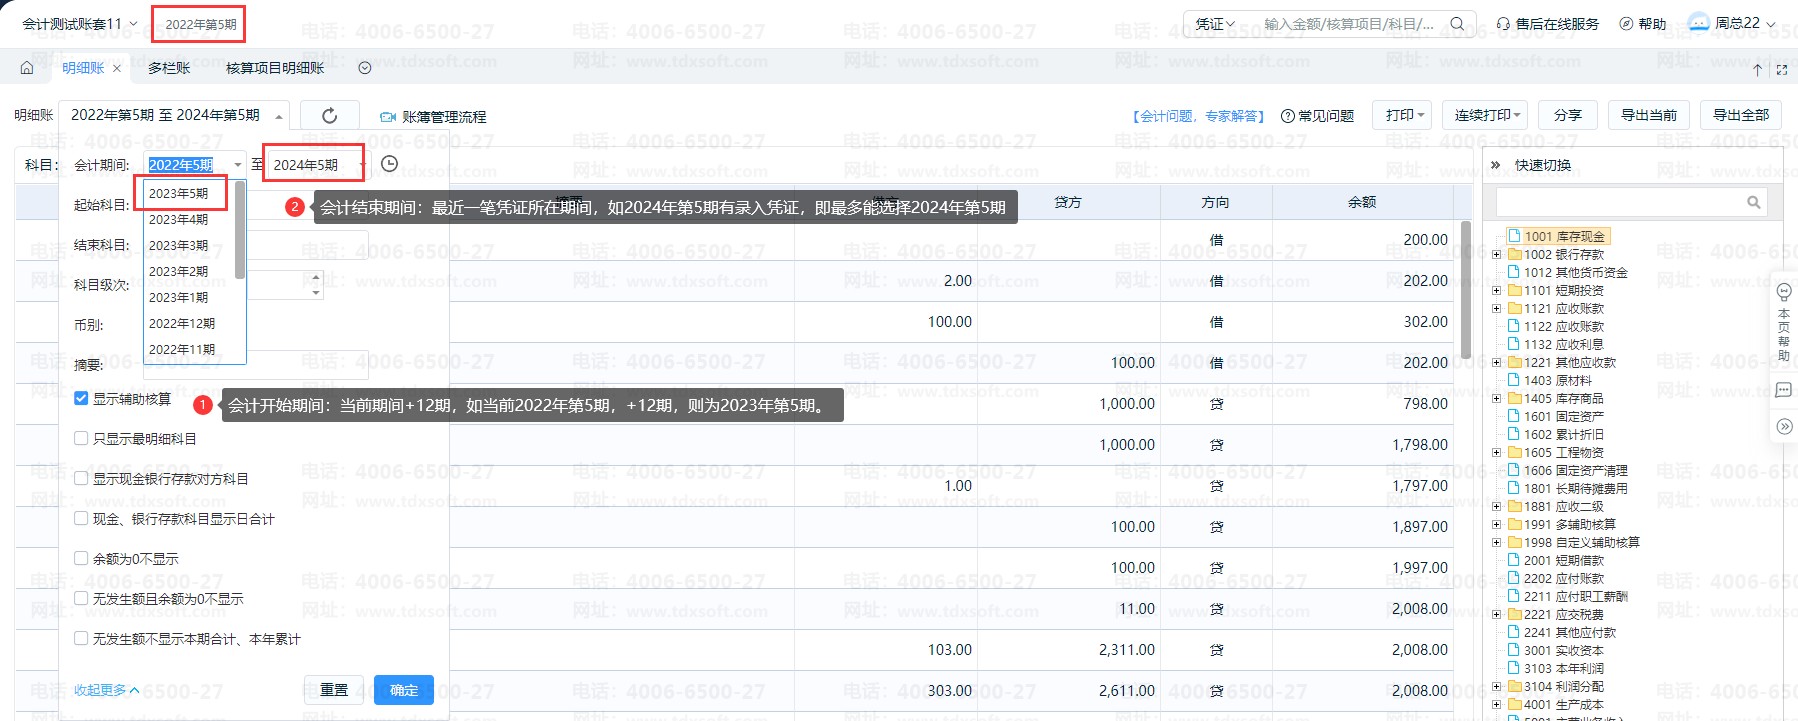The height and width of the screenshot is (721, 1798).
Task: Open 售后在线服务 headset support
Action: point(1547,24)
